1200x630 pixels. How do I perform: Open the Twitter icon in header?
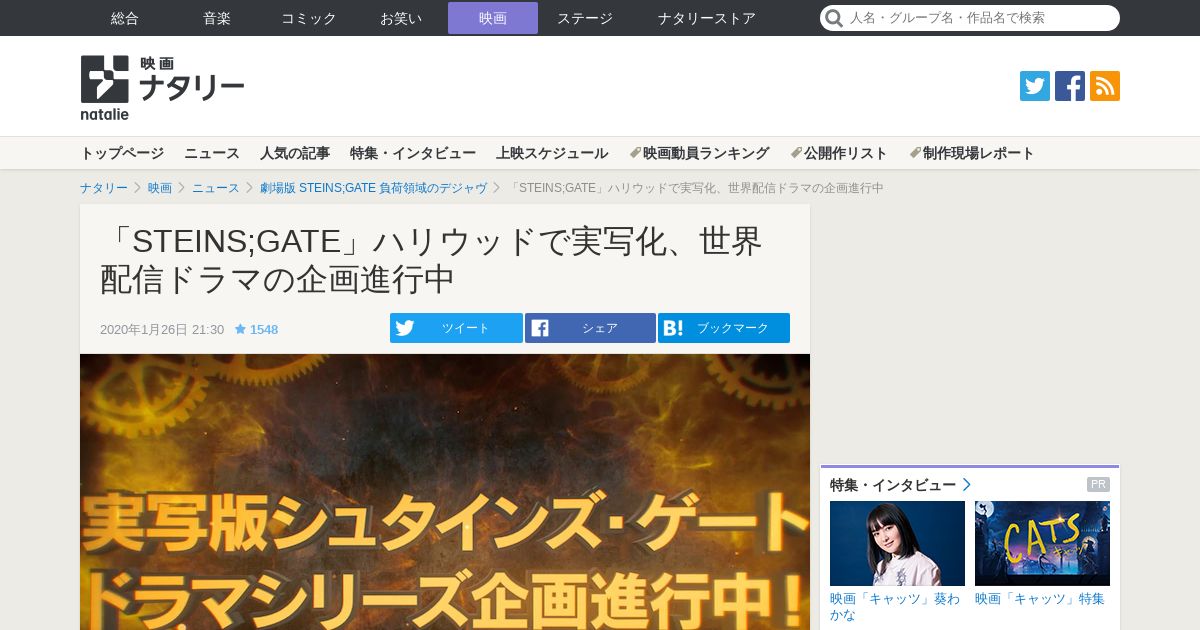1035,86
